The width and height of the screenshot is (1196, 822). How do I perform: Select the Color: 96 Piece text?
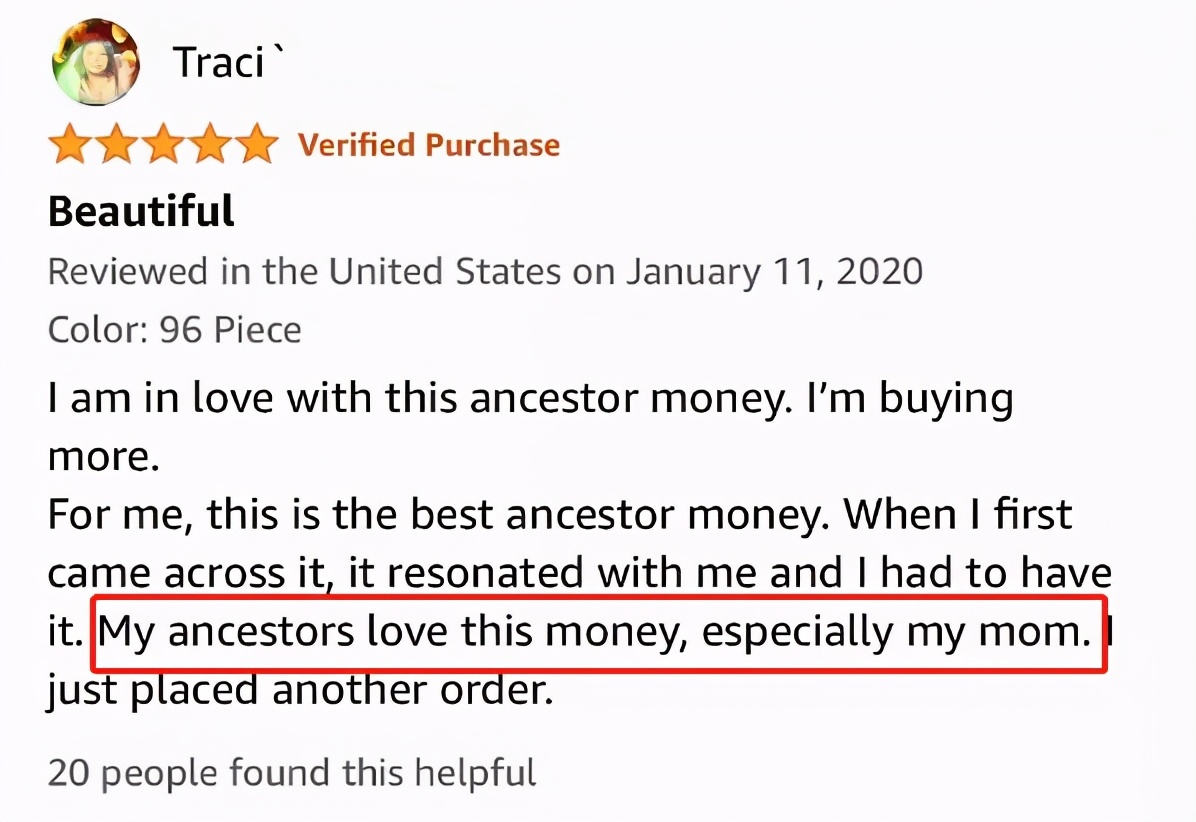[174, 329]
